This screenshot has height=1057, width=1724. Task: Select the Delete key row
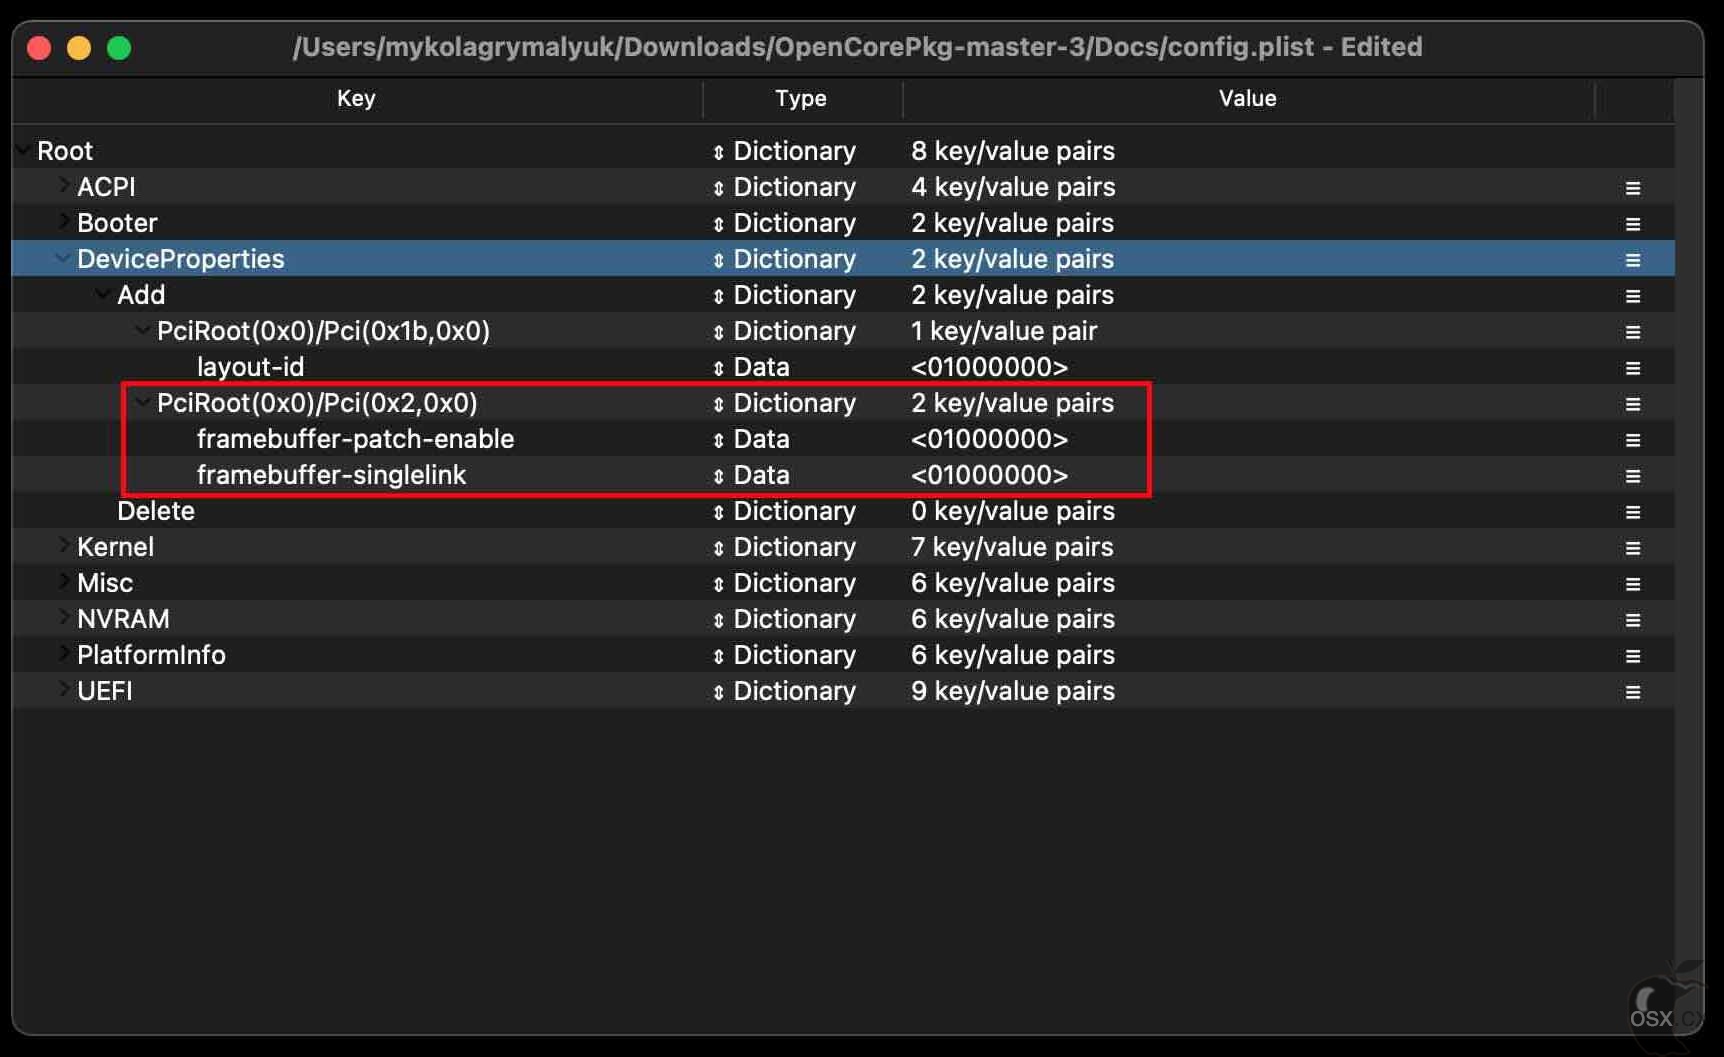(x=156, y=511)
